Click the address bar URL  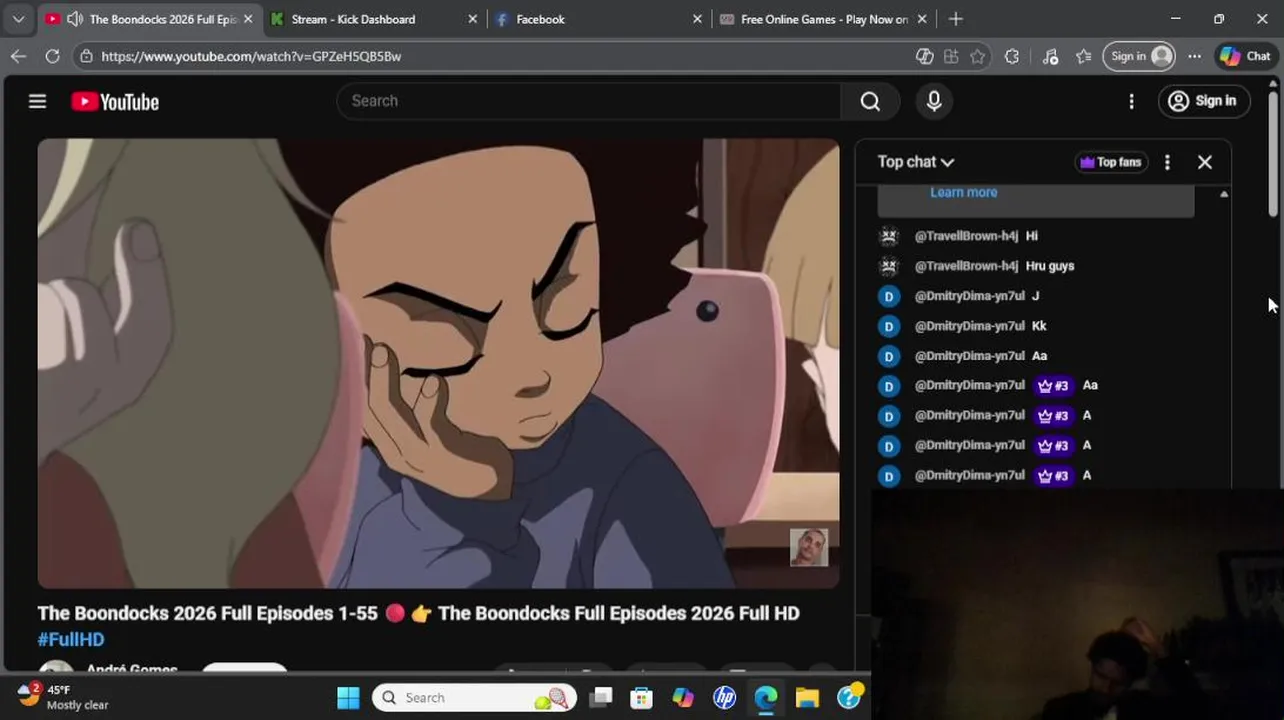pos(251,57)
